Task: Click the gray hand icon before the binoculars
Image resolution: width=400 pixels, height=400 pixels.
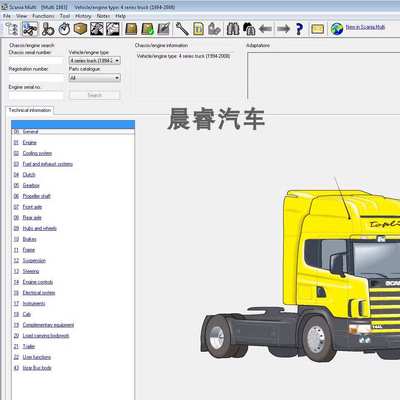Action: [214, 29]
